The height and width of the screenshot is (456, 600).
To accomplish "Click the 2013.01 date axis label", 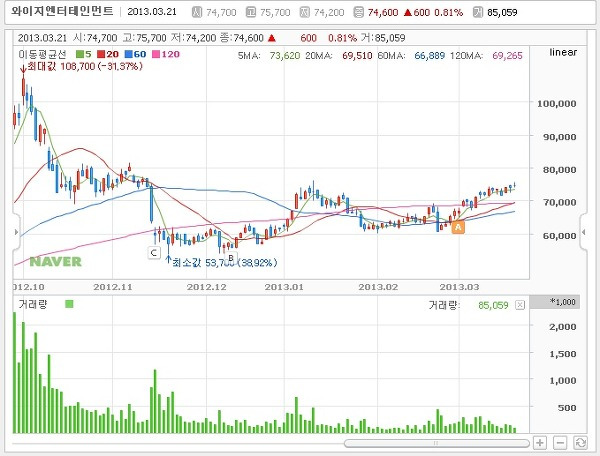I will pyautogui.click(x=284, y=287).
